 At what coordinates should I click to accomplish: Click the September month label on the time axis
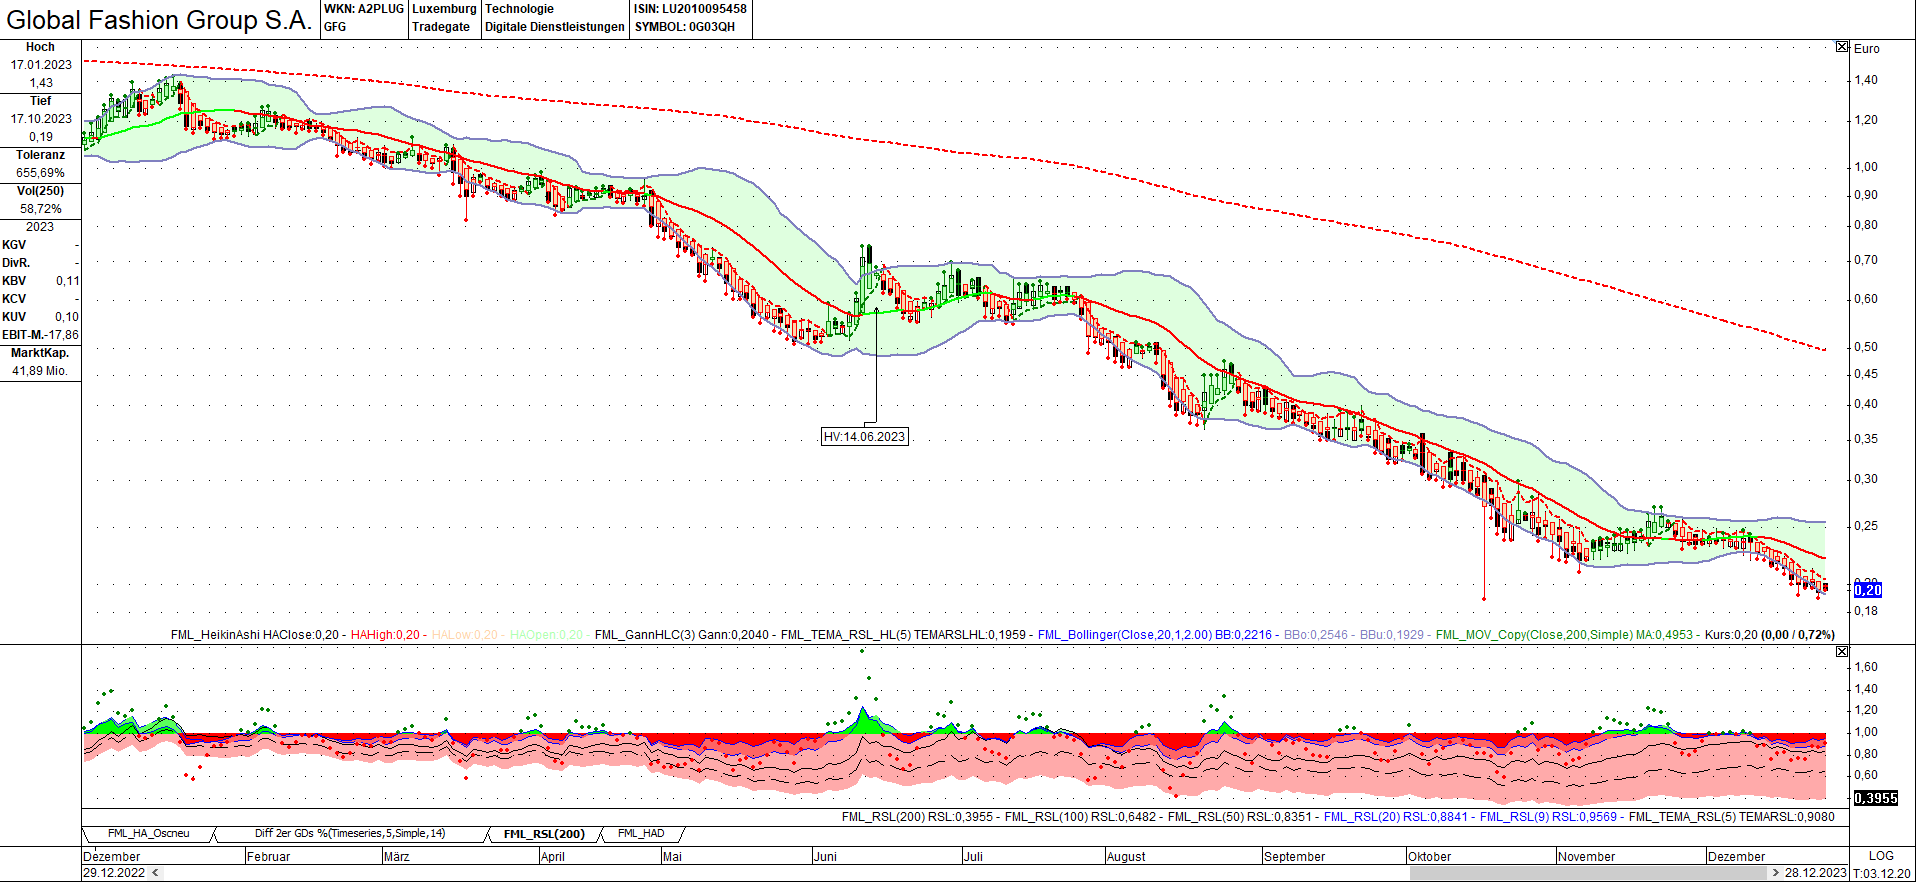1294,857
